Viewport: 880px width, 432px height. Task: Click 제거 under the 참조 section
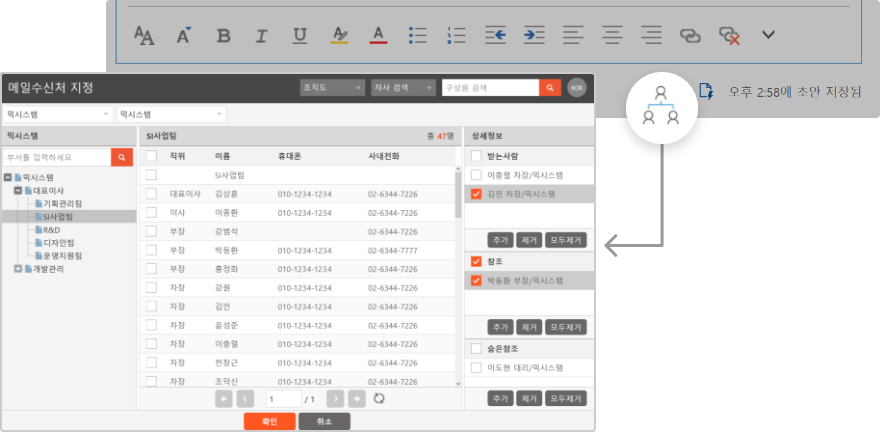(529, 327)
